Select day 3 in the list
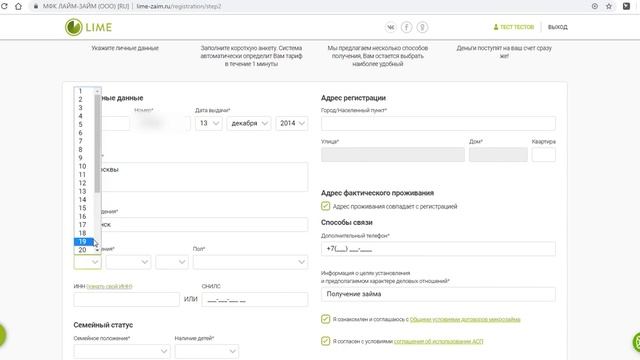 84,108
